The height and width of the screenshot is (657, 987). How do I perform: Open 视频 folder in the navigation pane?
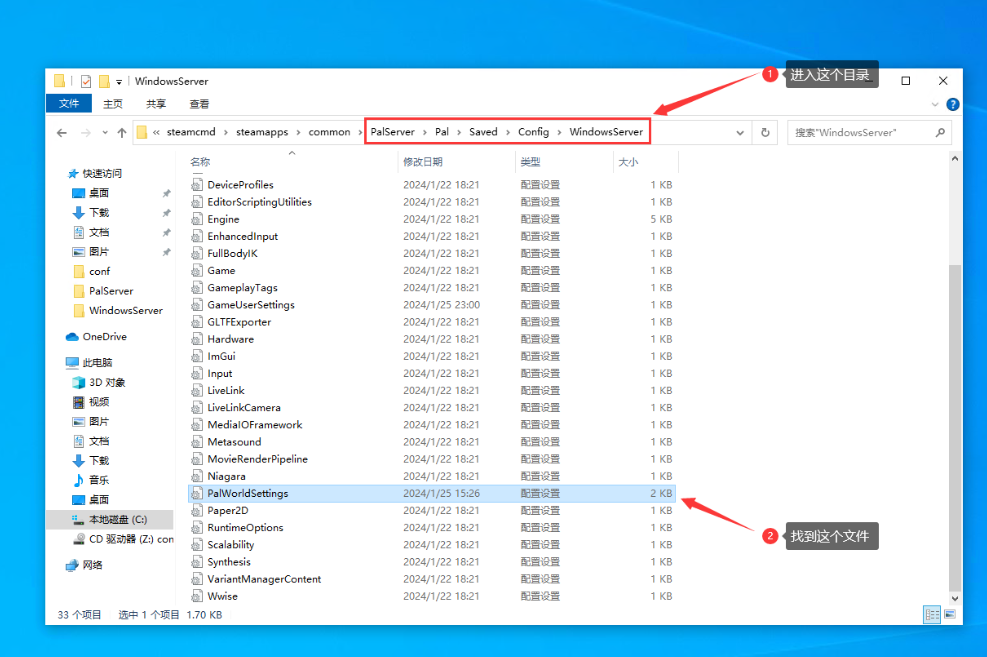99,402
